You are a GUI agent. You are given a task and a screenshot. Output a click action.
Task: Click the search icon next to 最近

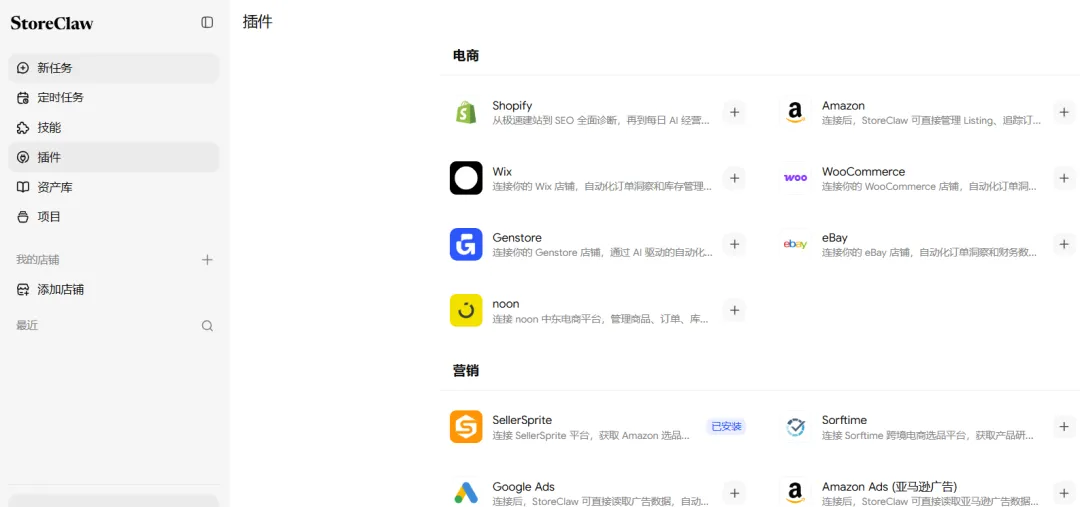click(207, 326)
